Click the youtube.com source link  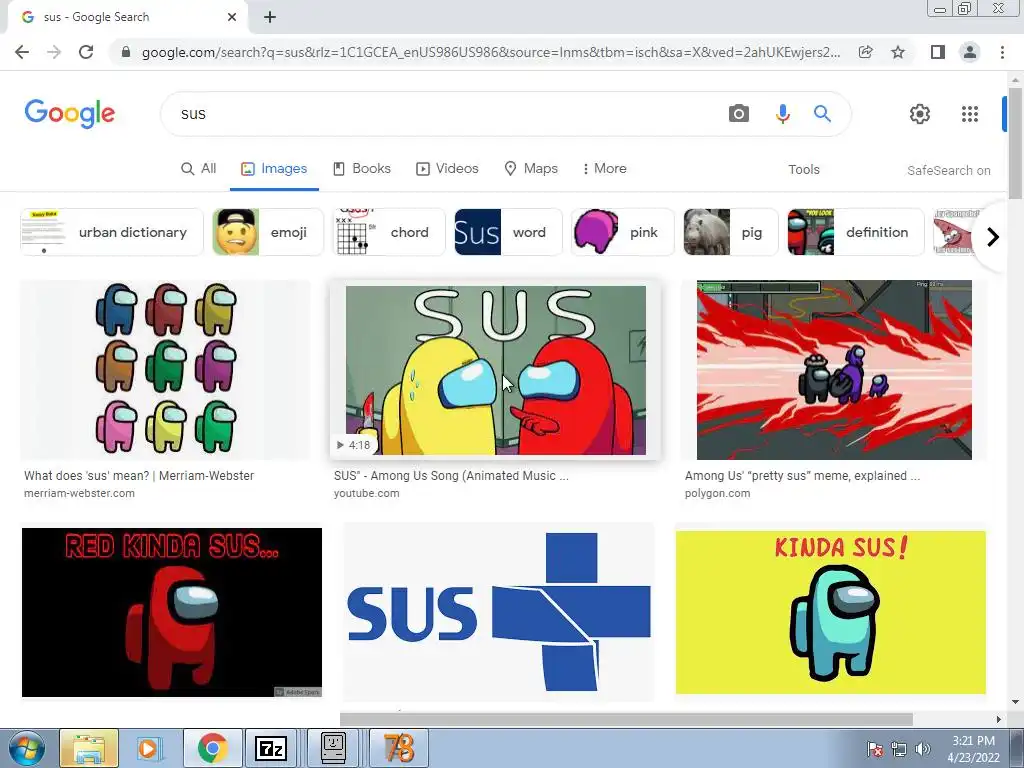coord(366,493)
